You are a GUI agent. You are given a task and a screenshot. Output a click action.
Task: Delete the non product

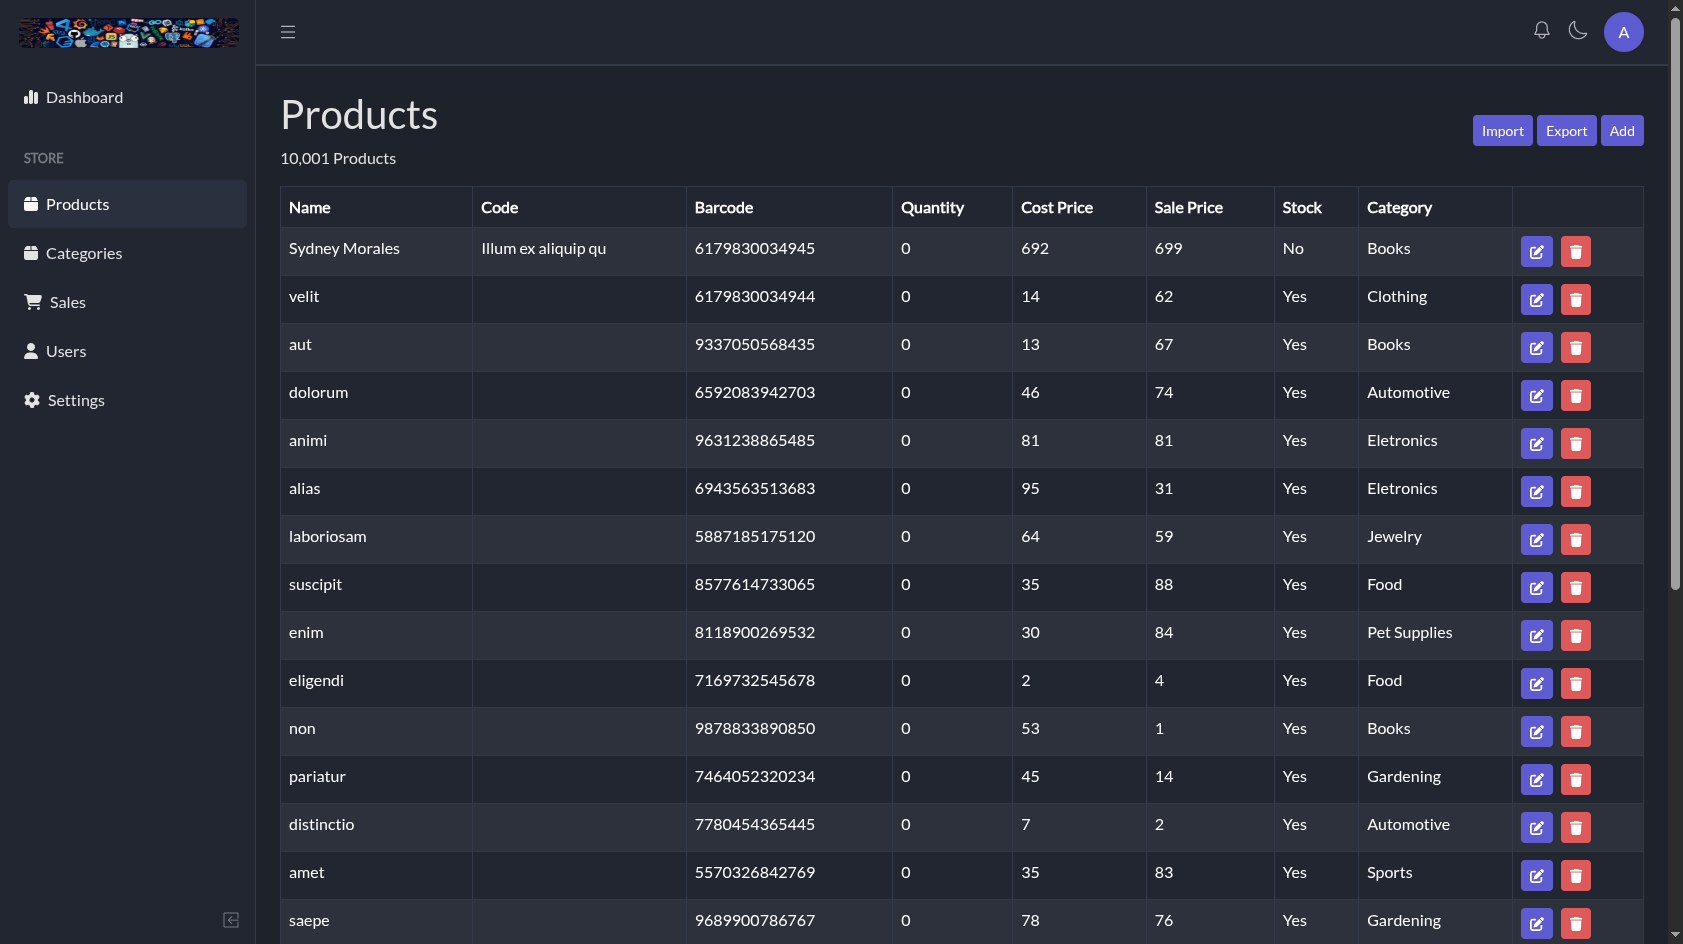pyautogui.click(x=1576, y=732)
